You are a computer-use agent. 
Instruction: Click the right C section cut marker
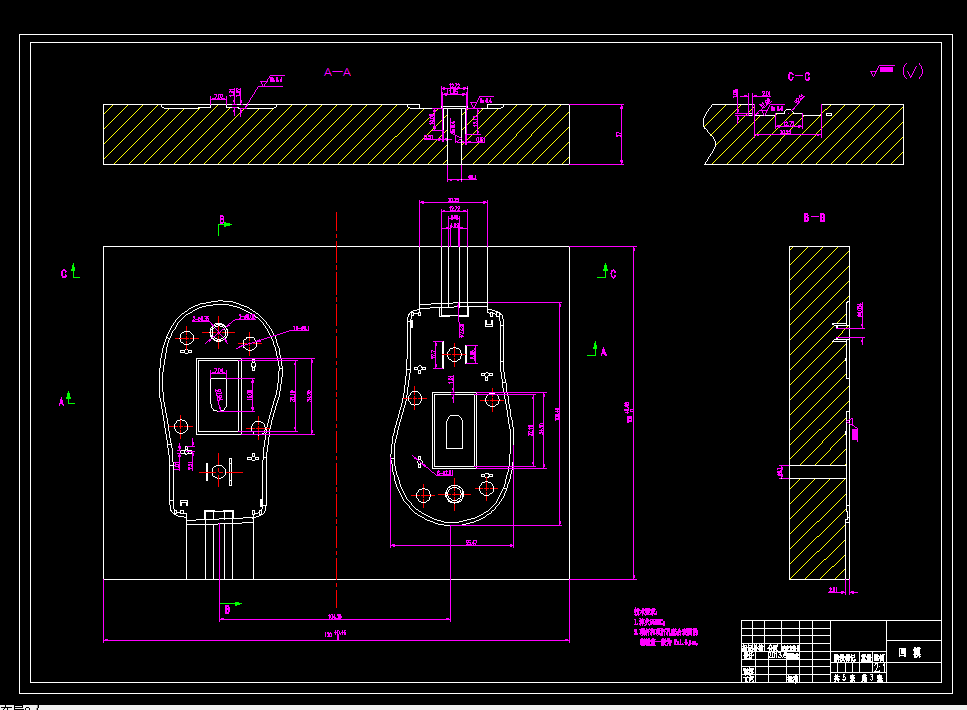click(x=607, y=271)
